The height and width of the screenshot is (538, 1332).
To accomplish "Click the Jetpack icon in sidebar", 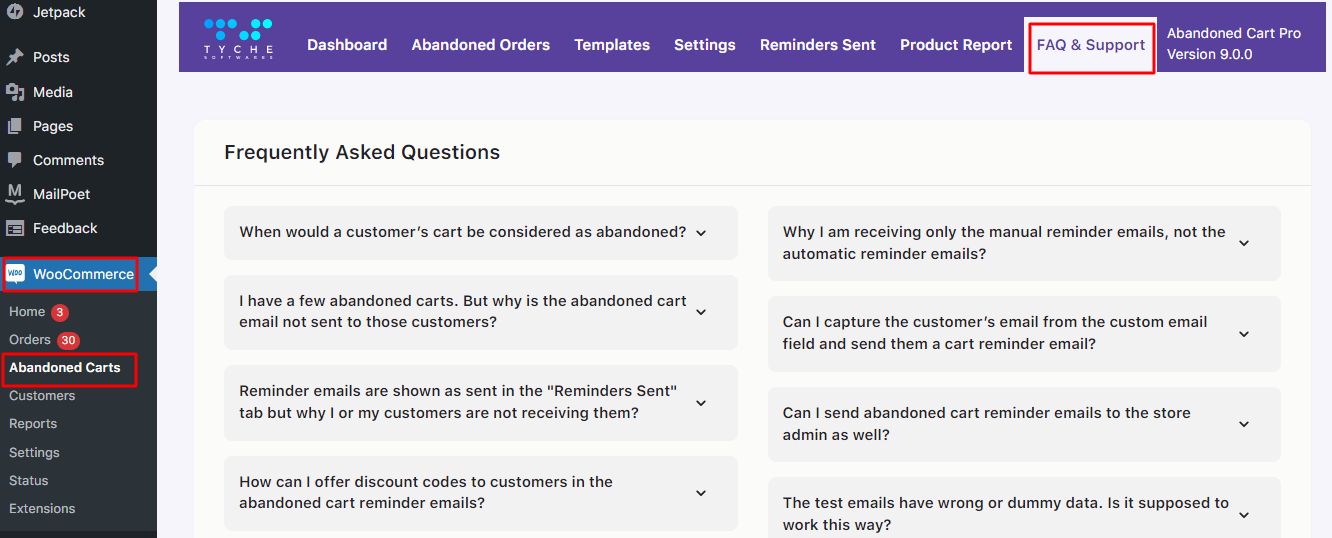I will pos(15,12).
